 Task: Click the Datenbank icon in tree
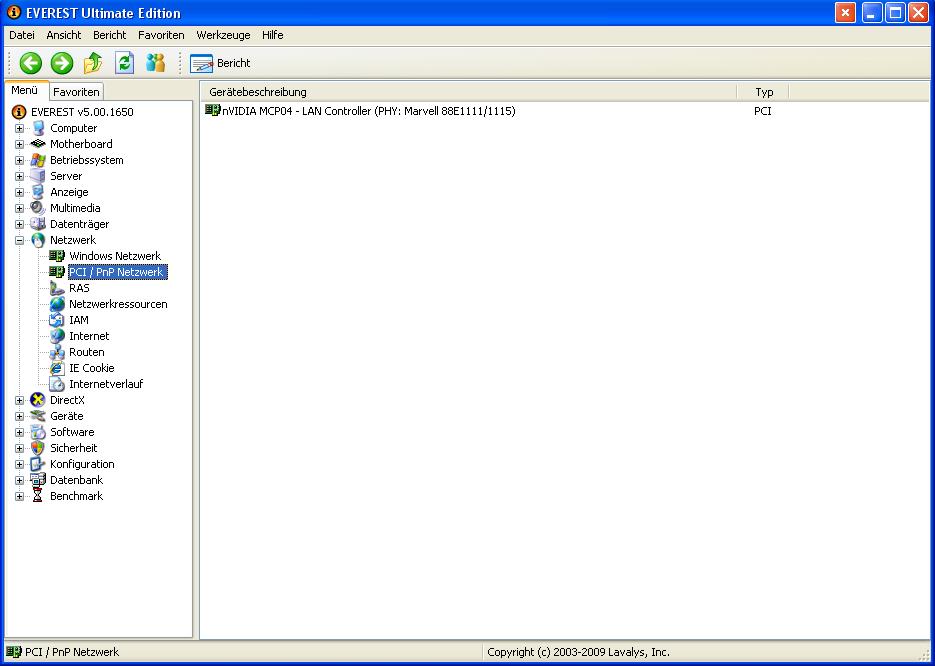coord(38,480)
